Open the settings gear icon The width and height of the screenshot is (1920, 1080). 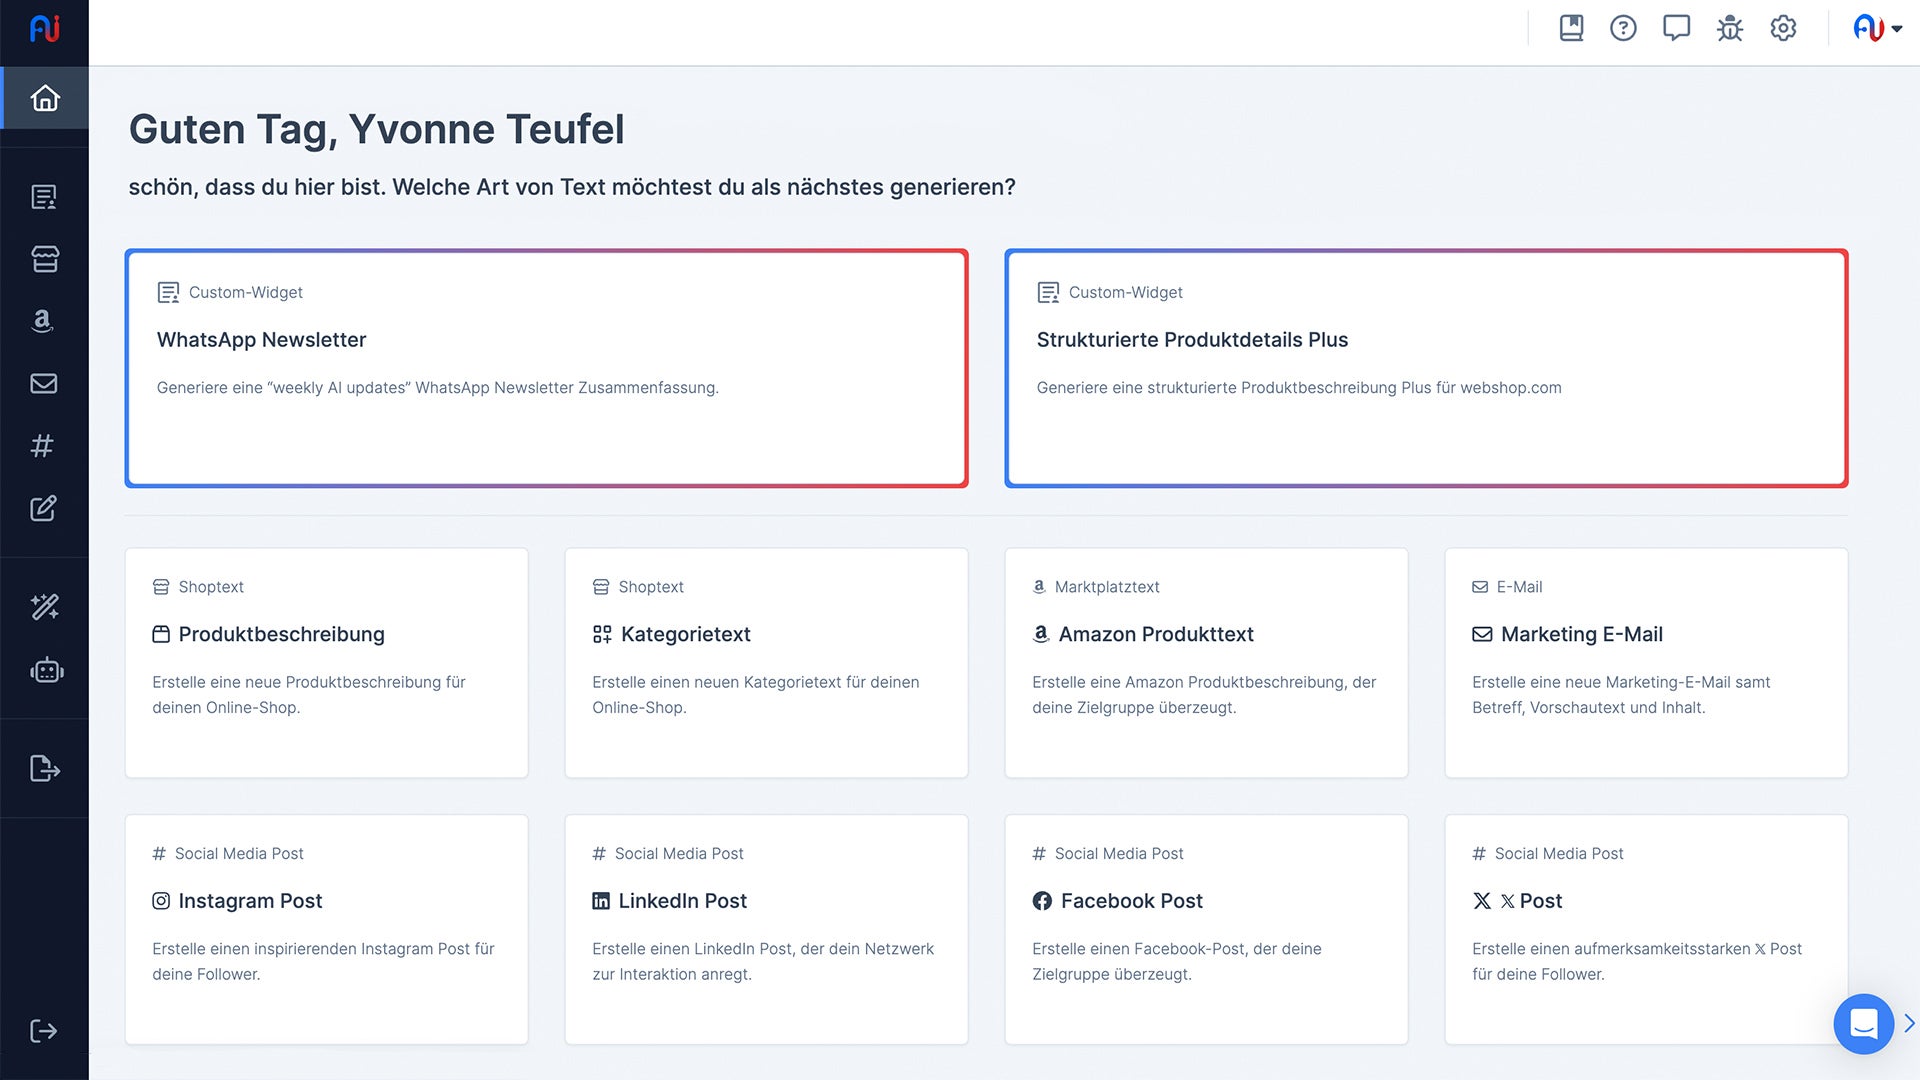tap(1783, 28)
